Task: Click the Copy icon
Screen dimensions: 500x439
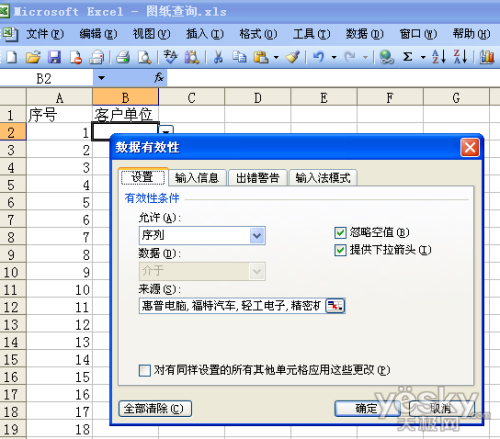Action: pyautogui.click(x=239, y=57)
